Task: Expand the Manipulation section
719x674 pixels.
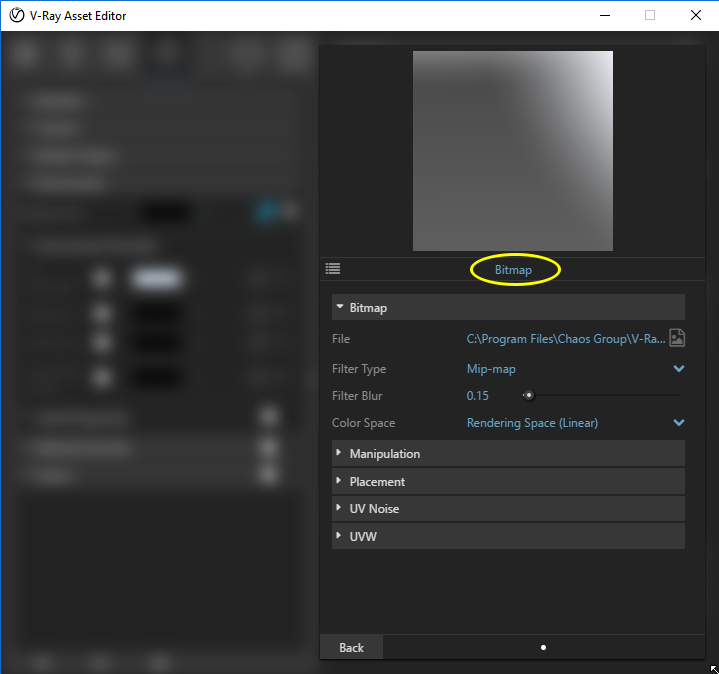Action: tap(508, 453)
